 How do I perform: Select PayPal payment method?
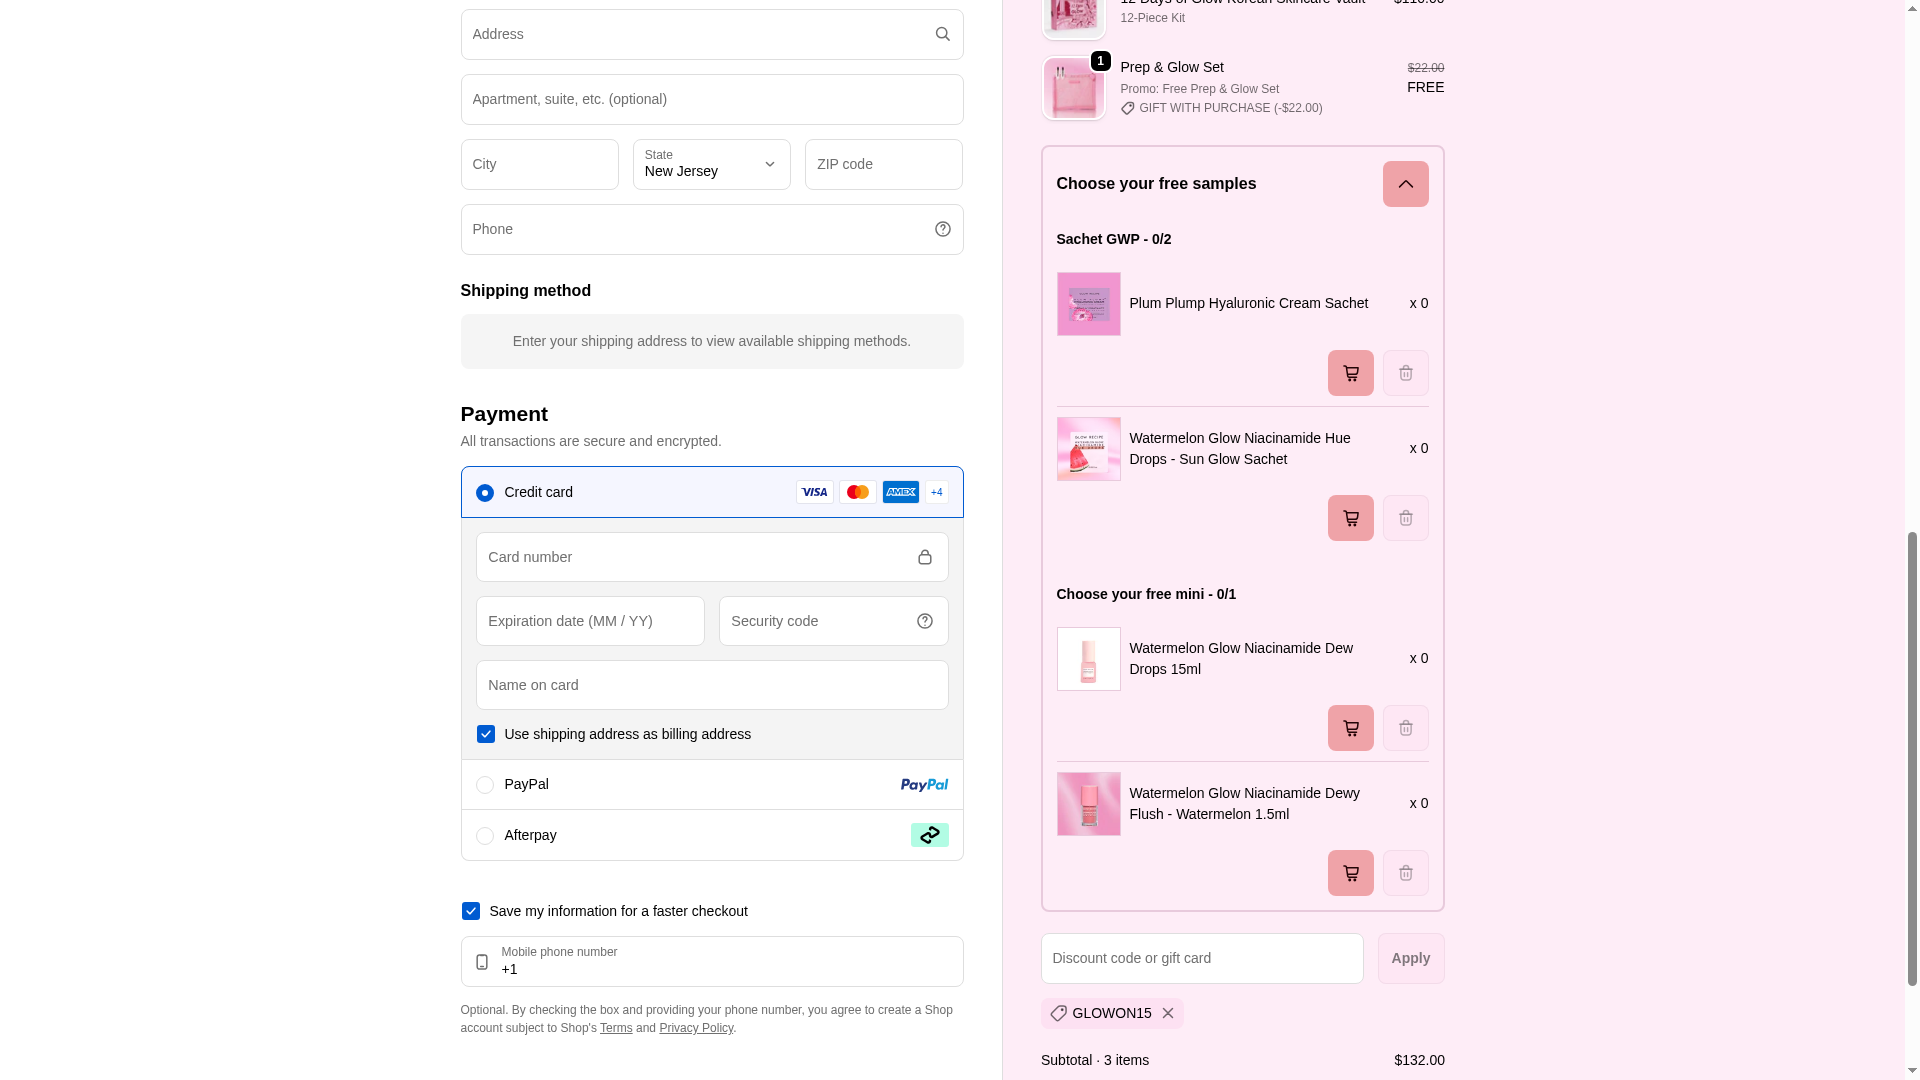pos(485,785)
